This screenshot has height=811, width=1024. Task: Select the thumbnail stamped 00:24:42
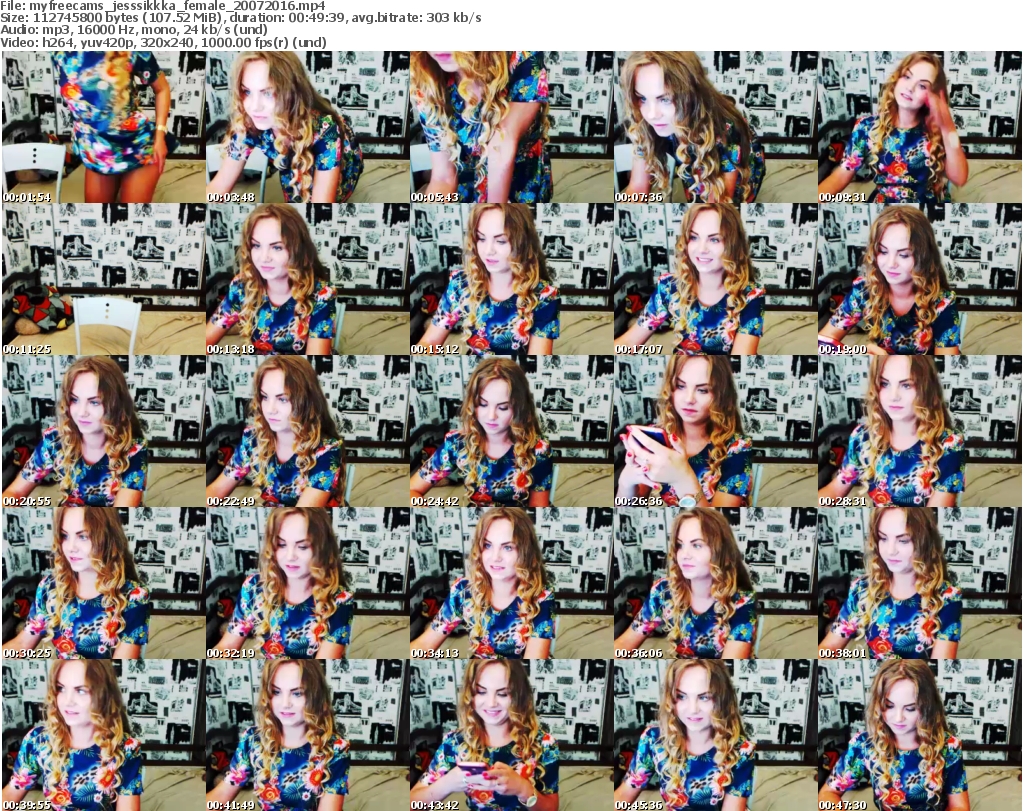pyautogui.click(x=511, y=431)
